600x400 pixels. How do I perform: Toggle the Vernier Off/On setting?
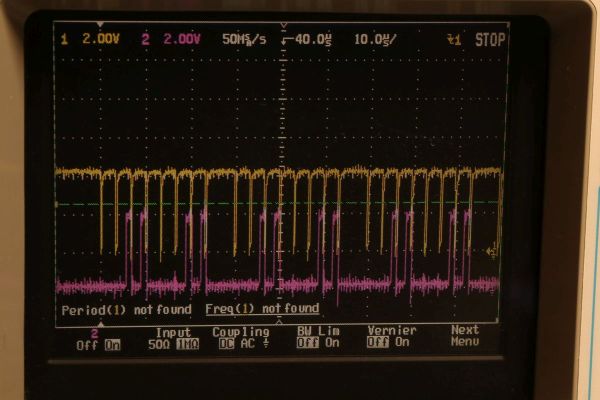pos(391,342)
